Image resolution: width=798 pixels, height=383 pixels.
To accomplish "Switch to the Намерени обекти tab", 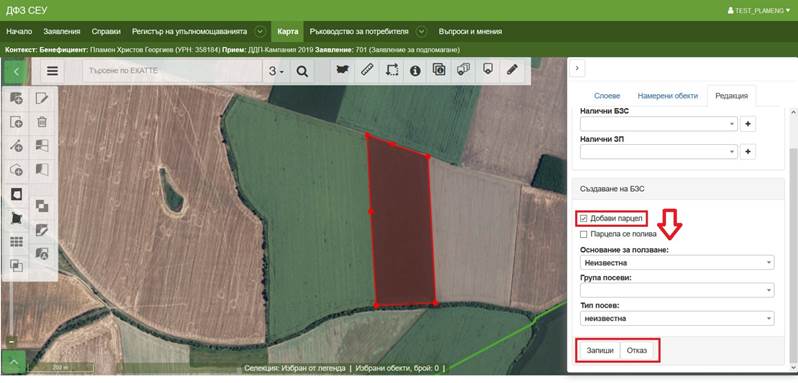I will click(x=667, y=96).
